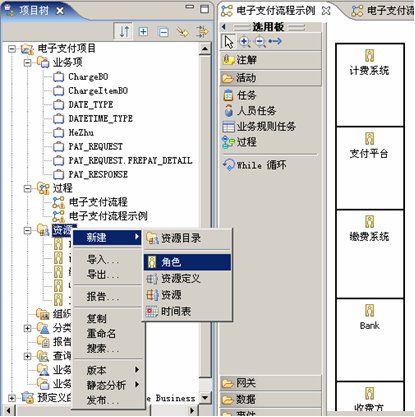The image size is (415, 417).
Task: Choose 发布... from the context menu
Action: (103, 400)
